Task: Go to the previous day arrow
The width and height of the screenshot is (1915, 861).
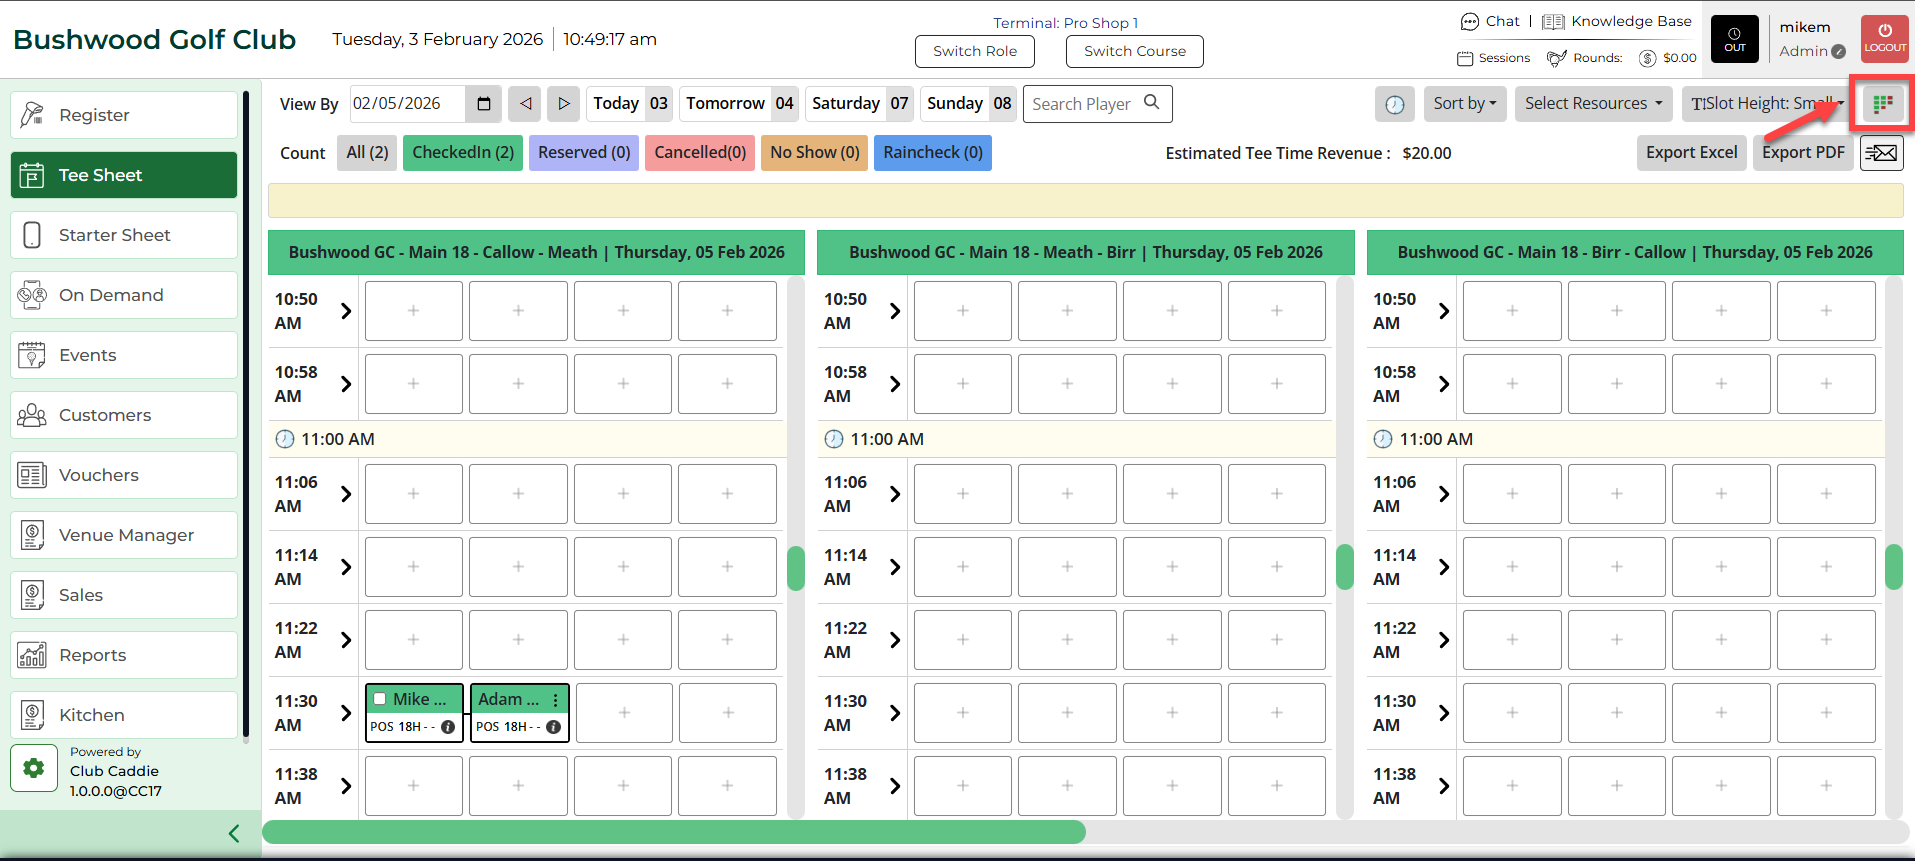Action: pyautogui.click(x=525, y=104)
